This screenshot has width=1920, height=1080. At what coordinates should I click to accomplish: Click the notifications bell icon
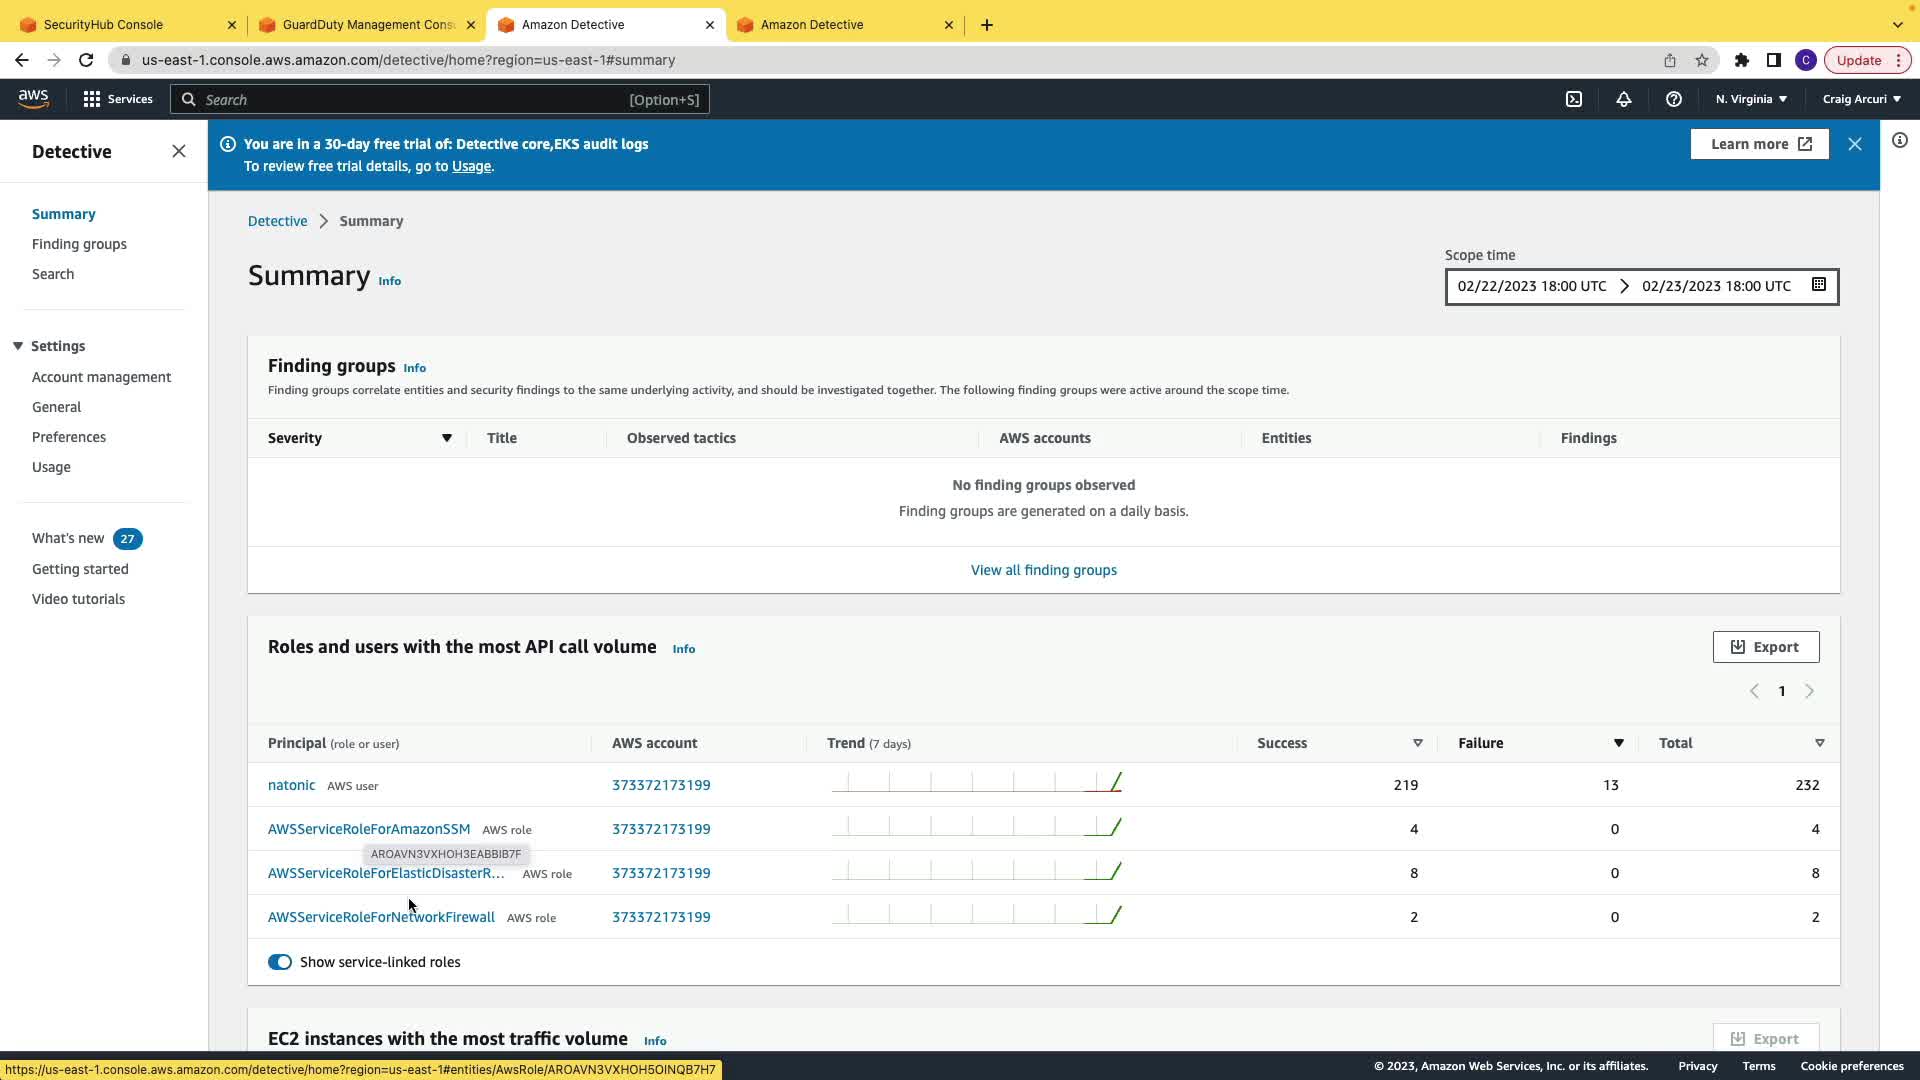1624,99
